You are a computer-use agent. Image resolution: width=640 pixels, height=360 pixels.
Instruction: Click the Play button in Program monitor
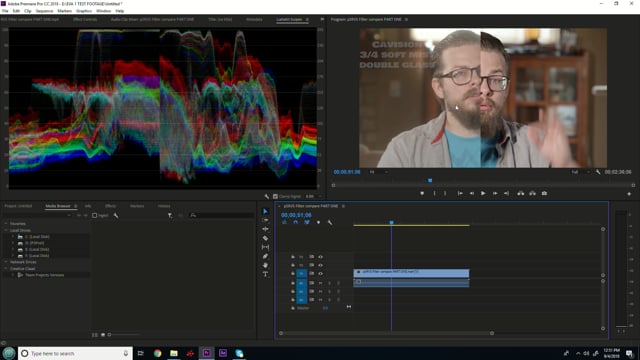pos(483,193)
